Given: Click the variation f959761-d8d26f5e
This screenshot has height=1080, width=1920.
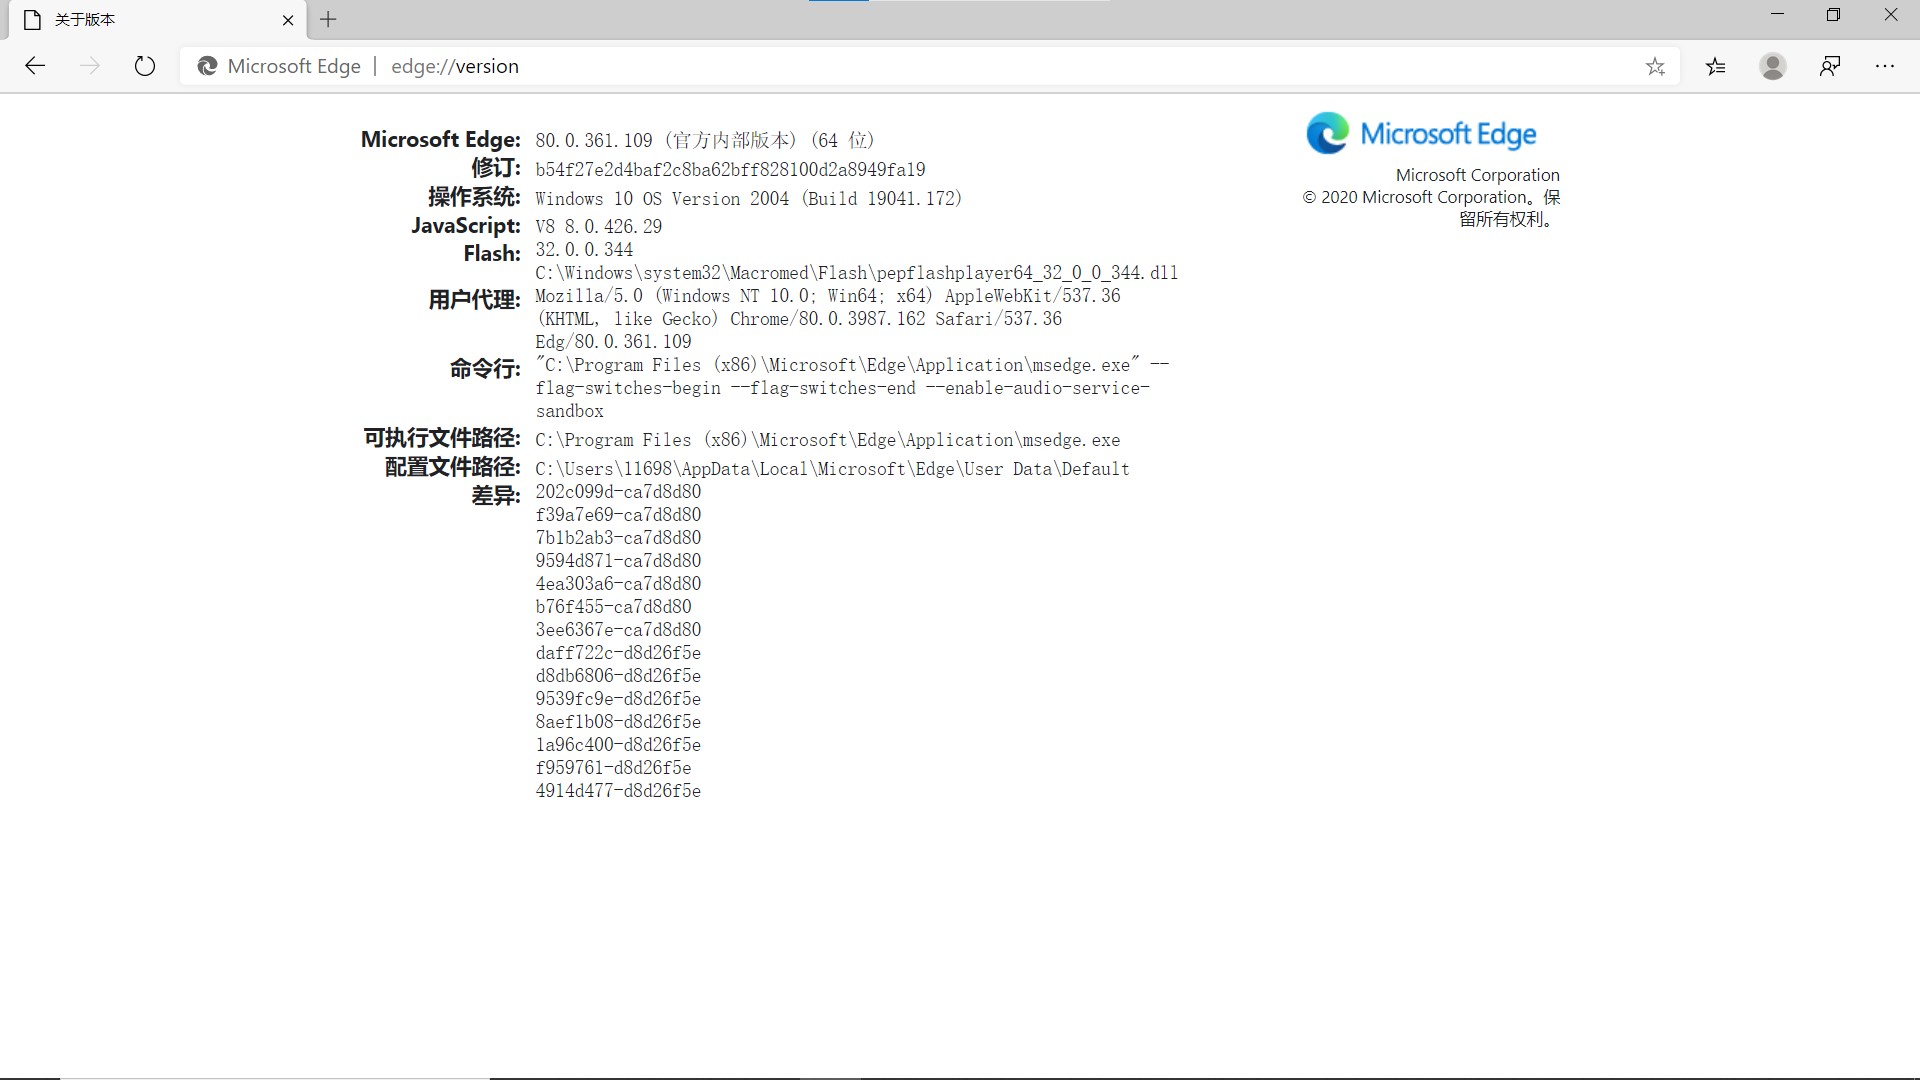Looking at the screenshot, I should pyautogui.click(x=613, y=767).
